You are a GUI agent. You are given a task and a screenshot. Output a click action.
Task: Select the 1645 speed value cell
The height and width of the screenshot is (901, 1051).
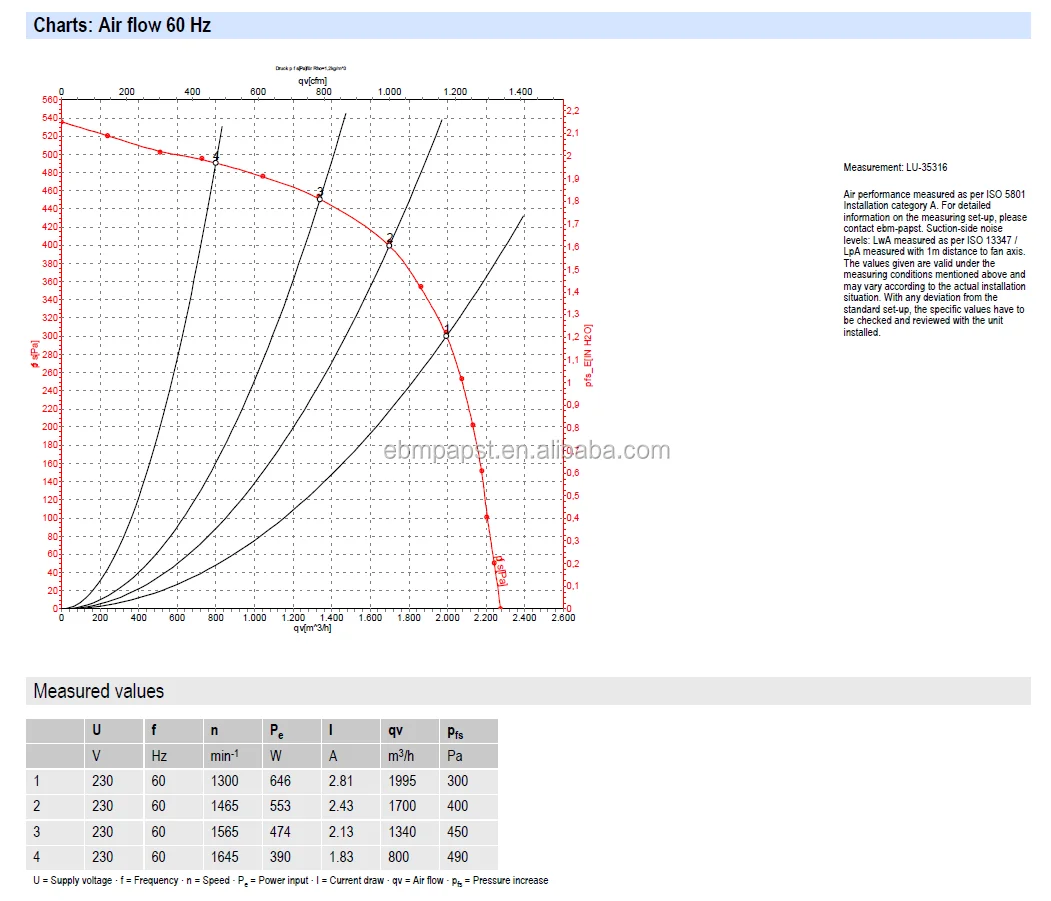224,857
